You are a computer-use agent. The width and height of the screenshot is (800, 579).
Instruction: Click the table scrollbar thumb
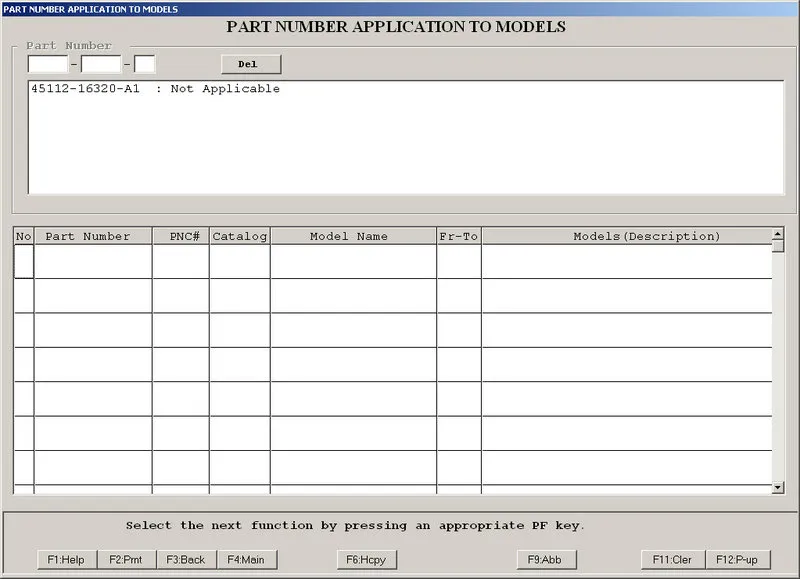click(778, 246)
